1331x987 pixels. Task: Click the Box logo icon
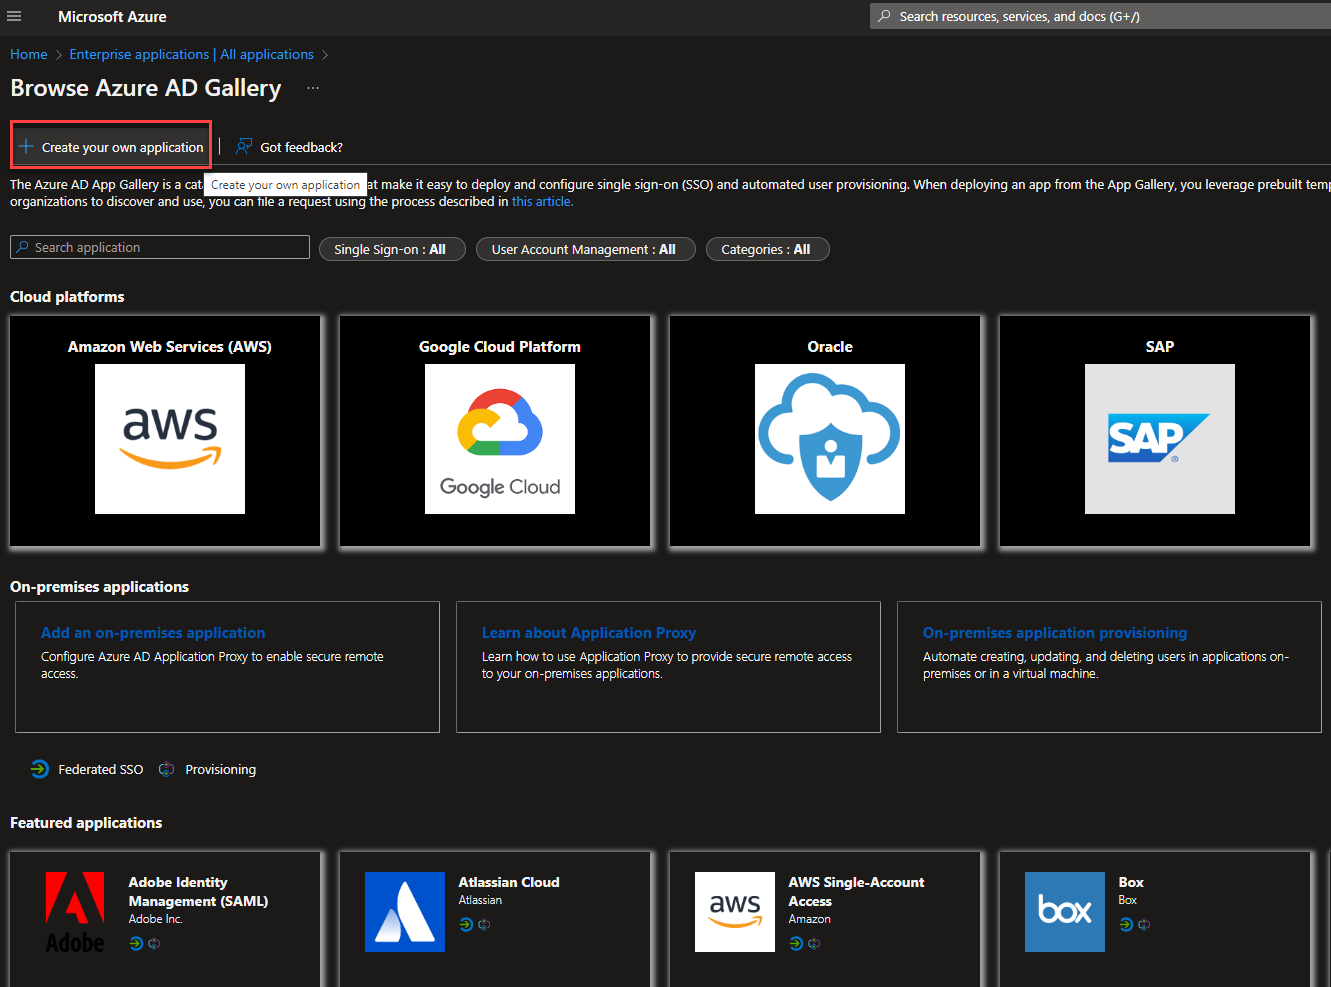[x=1065, y=912]
